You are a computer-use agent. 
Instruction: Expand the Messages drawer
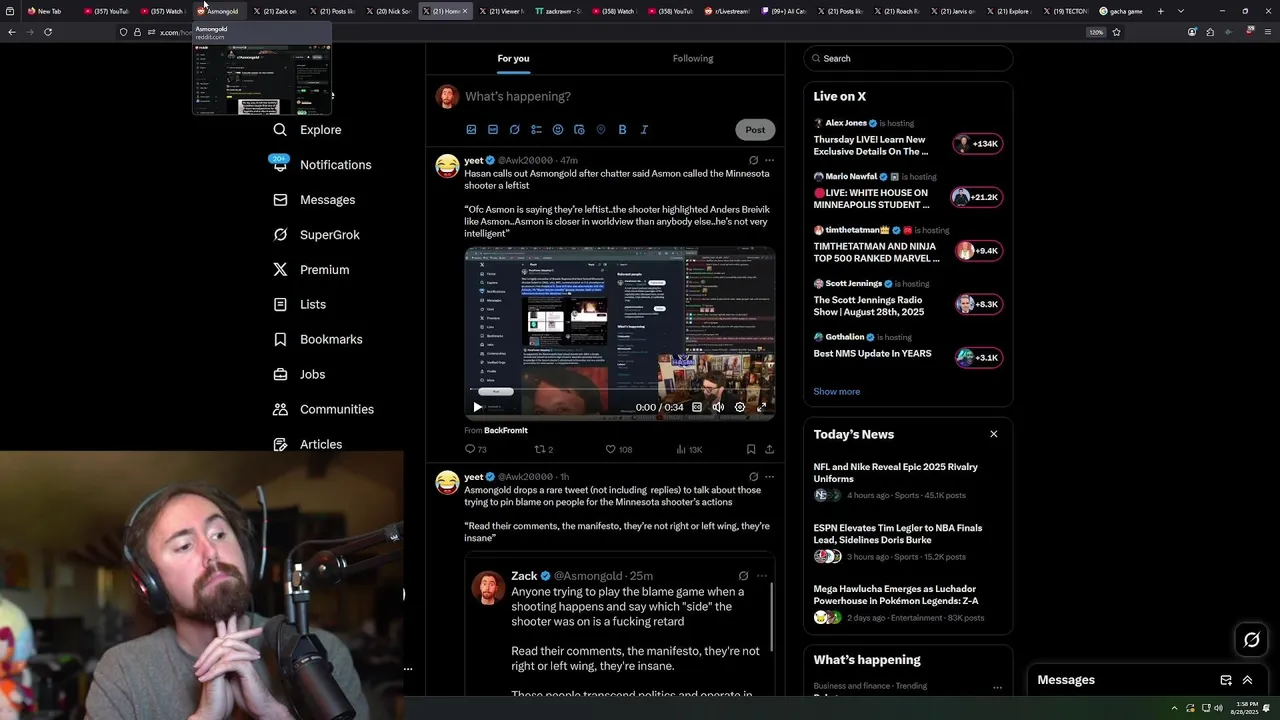pos(1248,680)
